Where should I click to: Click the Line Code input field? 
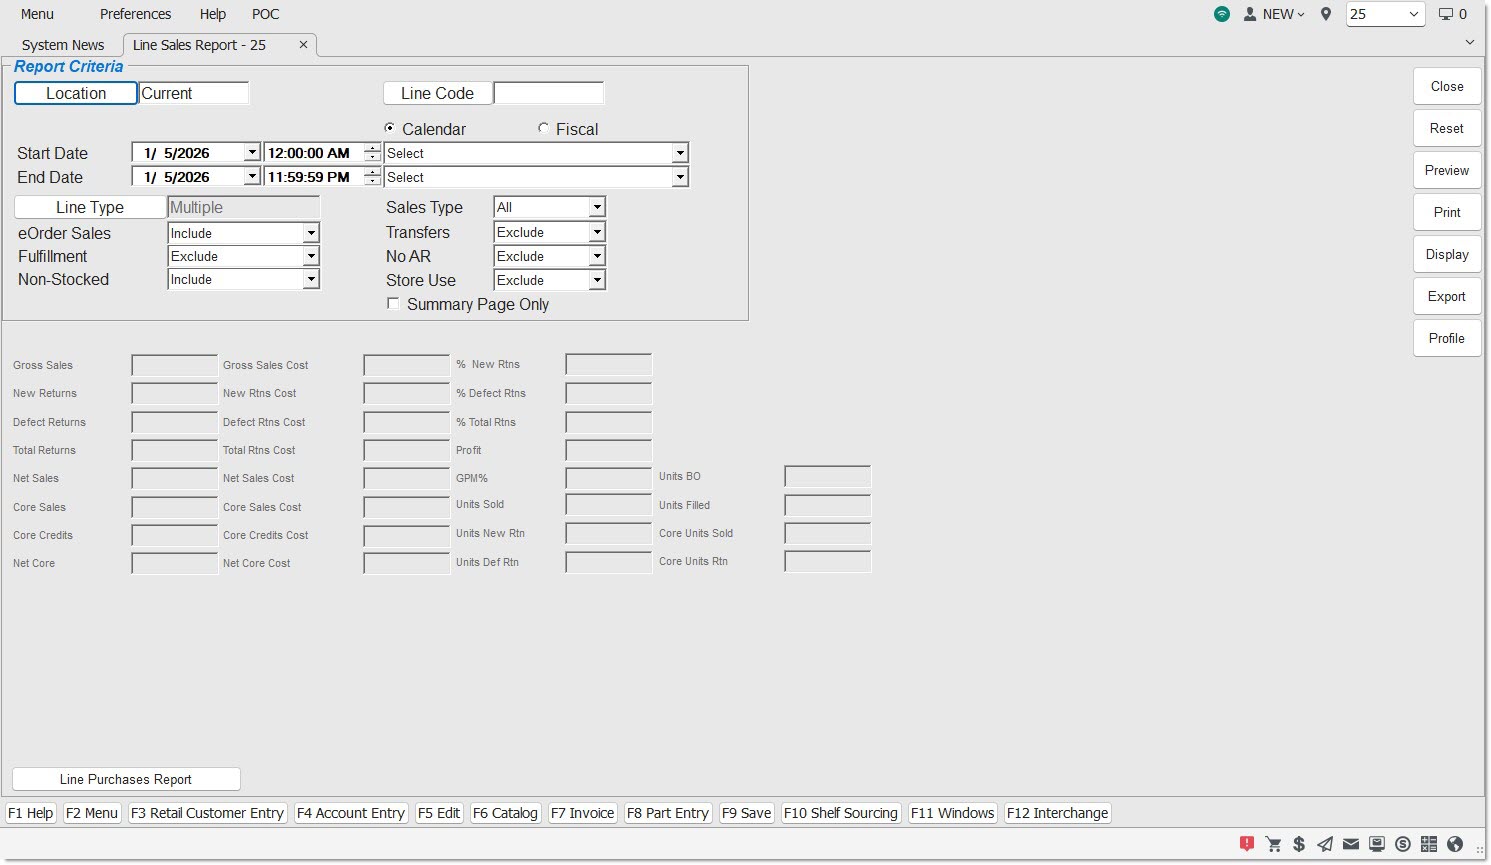[548, 93]
